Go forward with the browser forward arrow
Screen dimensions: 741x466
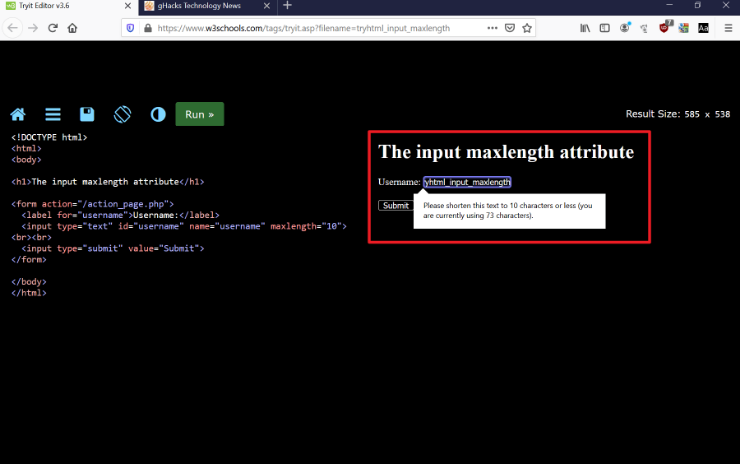[x=33, y=28]
